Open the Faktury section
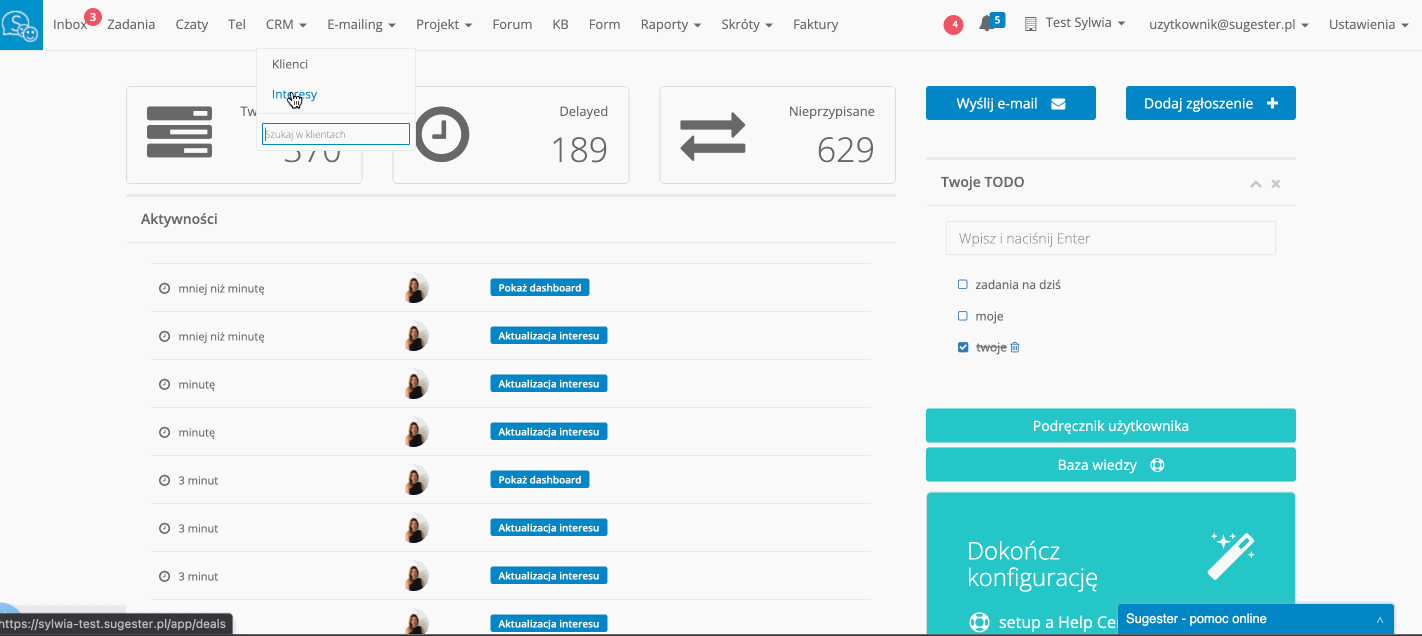Viewport: 1422px width, 636px height. 816,24
